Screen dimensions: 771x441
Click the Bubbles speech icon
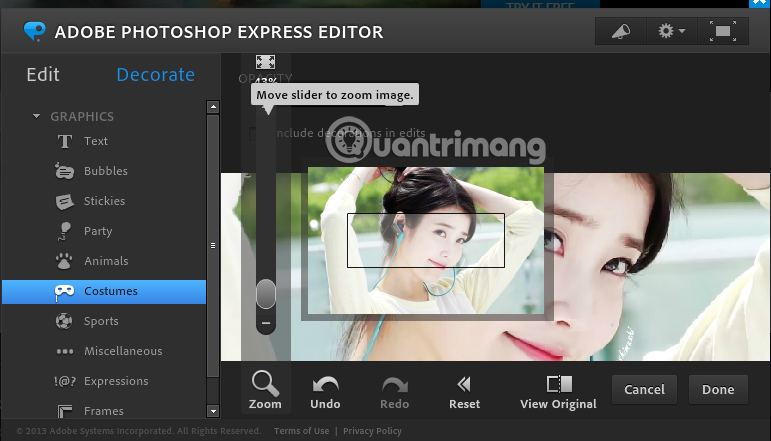coord(64,171)
